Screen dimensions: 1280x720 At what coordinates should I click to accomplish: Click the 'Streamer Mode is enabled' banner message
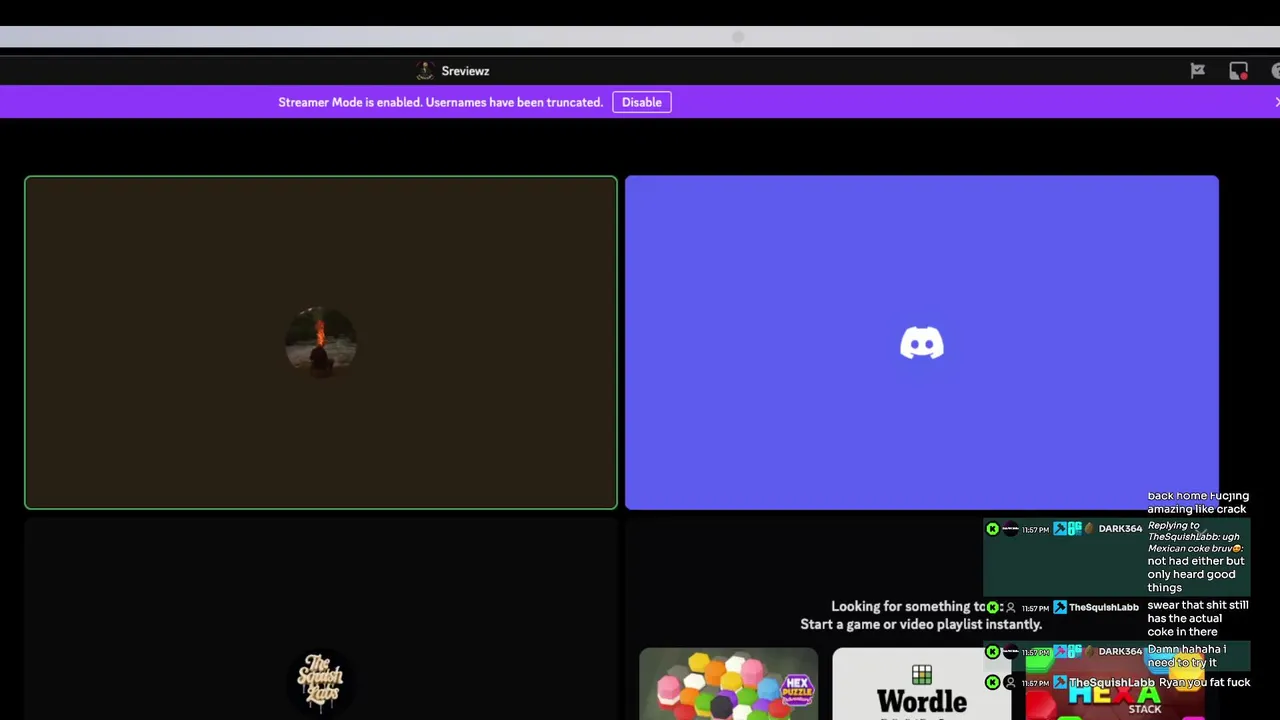[440, 102]
